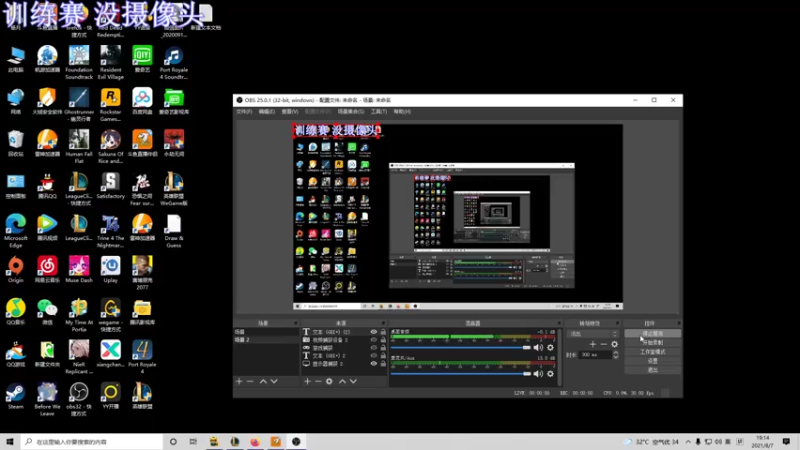Screen dimensions: 800x450
Task: Click the 退出 exit button in OBS
Action: [x=652, y=370]
